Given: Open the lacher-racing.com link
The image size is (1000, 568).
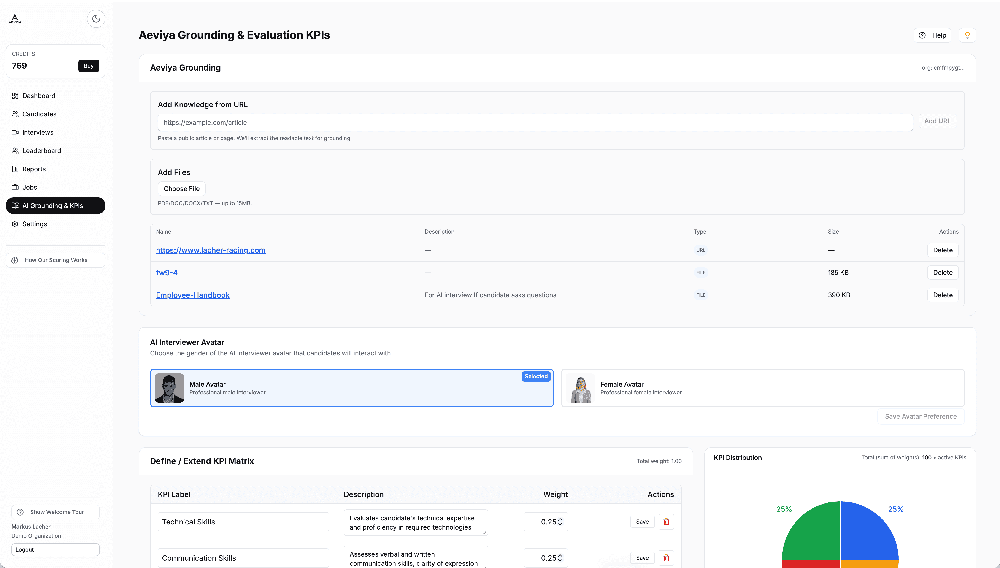Looking at the screenshot, I should tap(211, 251).
